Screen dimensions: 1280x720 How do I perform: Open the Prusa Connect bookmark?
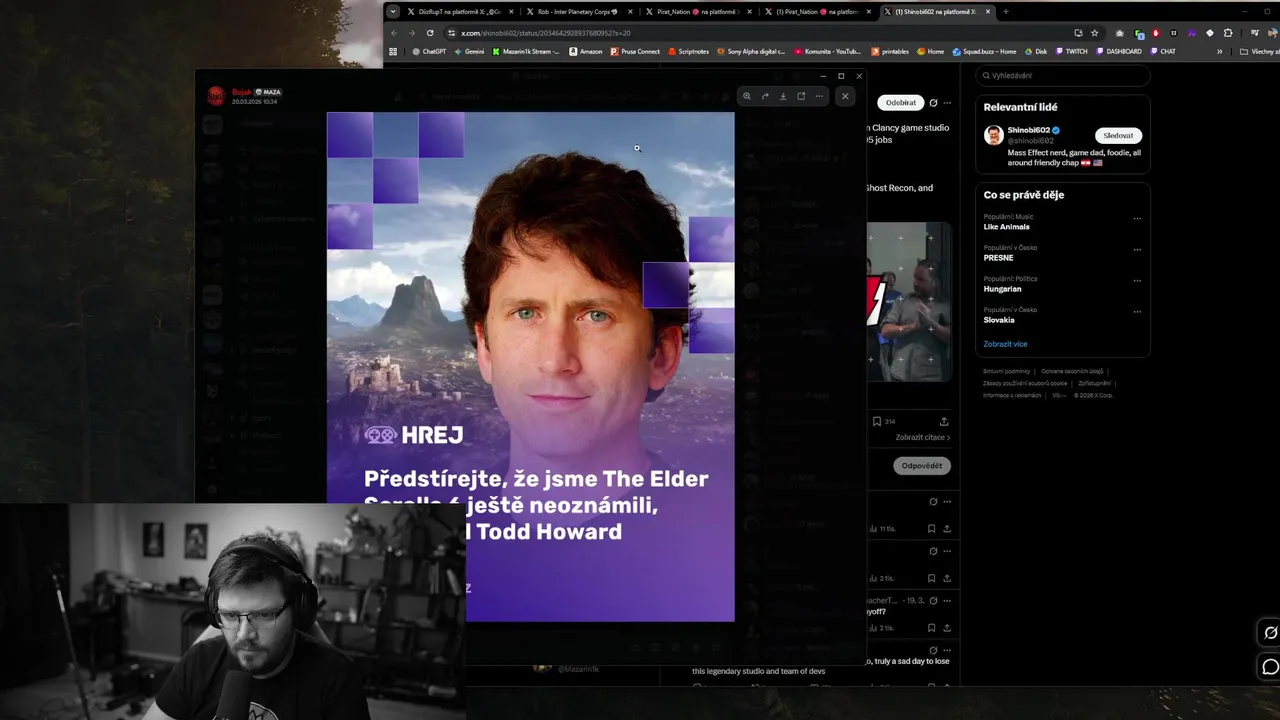tap(635, 51)
